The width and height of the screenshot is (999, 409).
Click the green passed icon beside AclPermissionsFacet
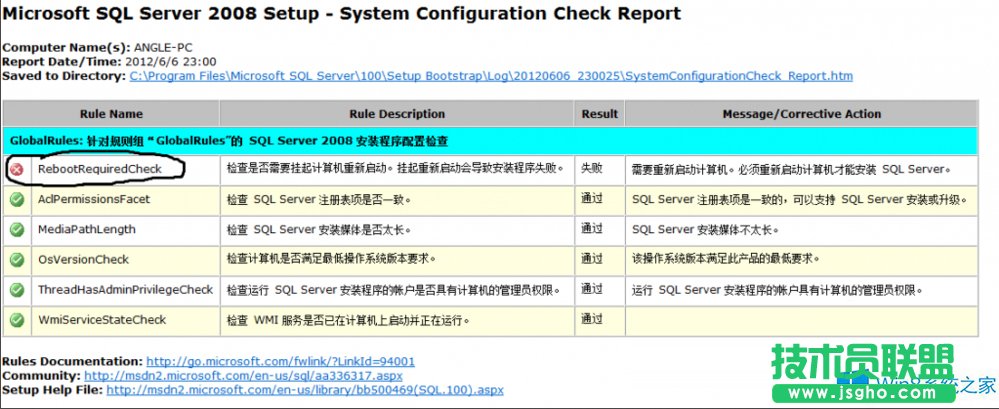pos(17,200)
